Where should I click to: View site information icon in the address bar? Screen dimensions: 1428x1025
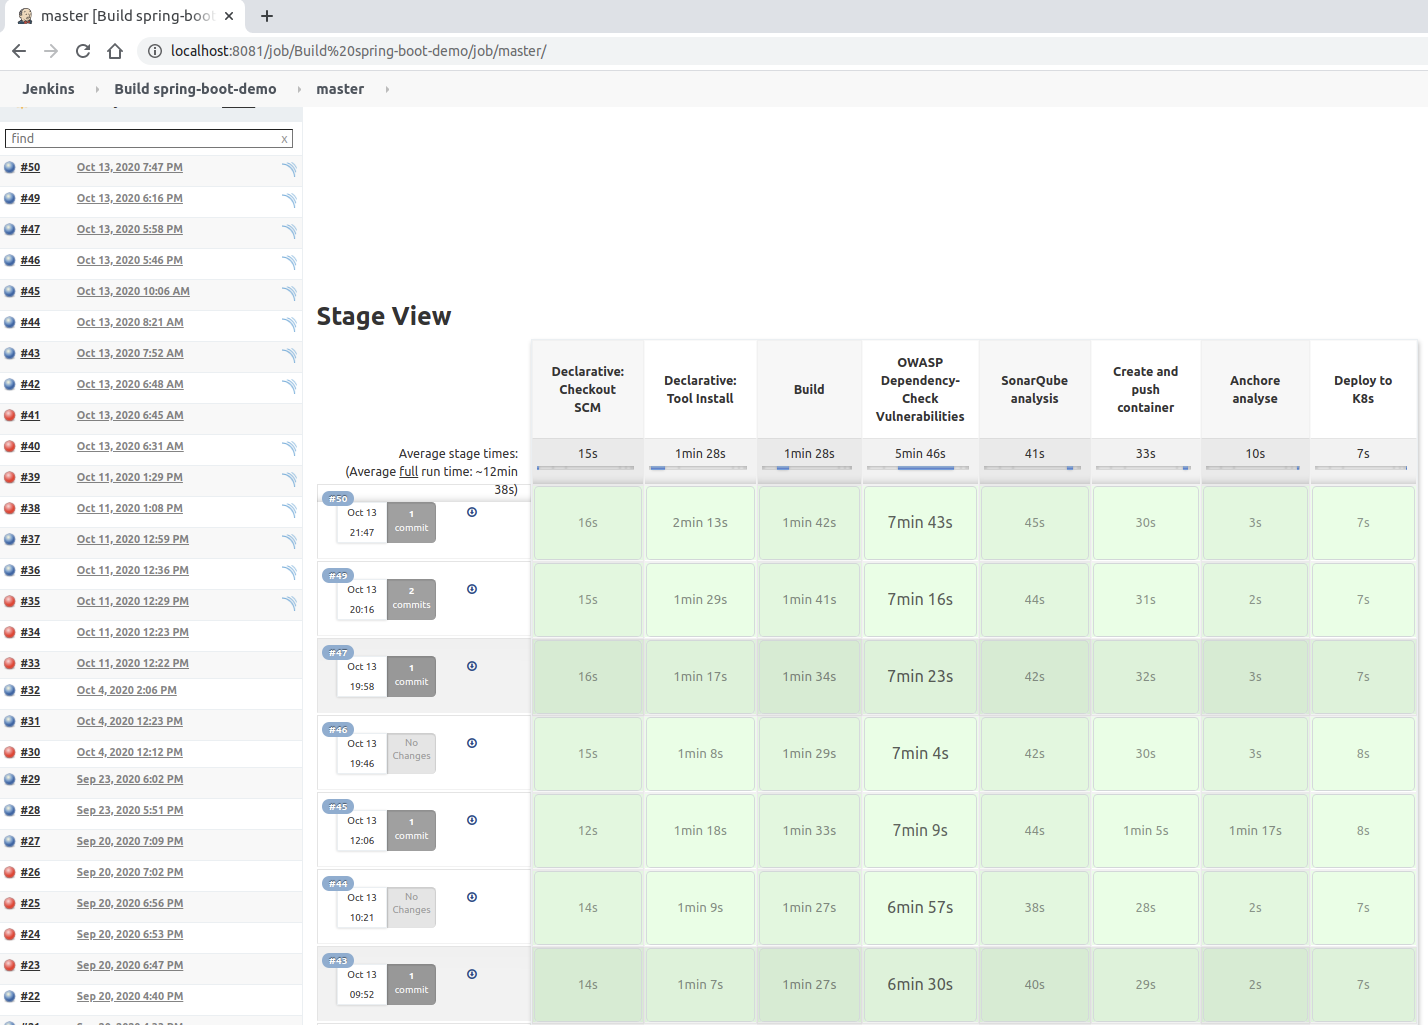tap(154, 51)
